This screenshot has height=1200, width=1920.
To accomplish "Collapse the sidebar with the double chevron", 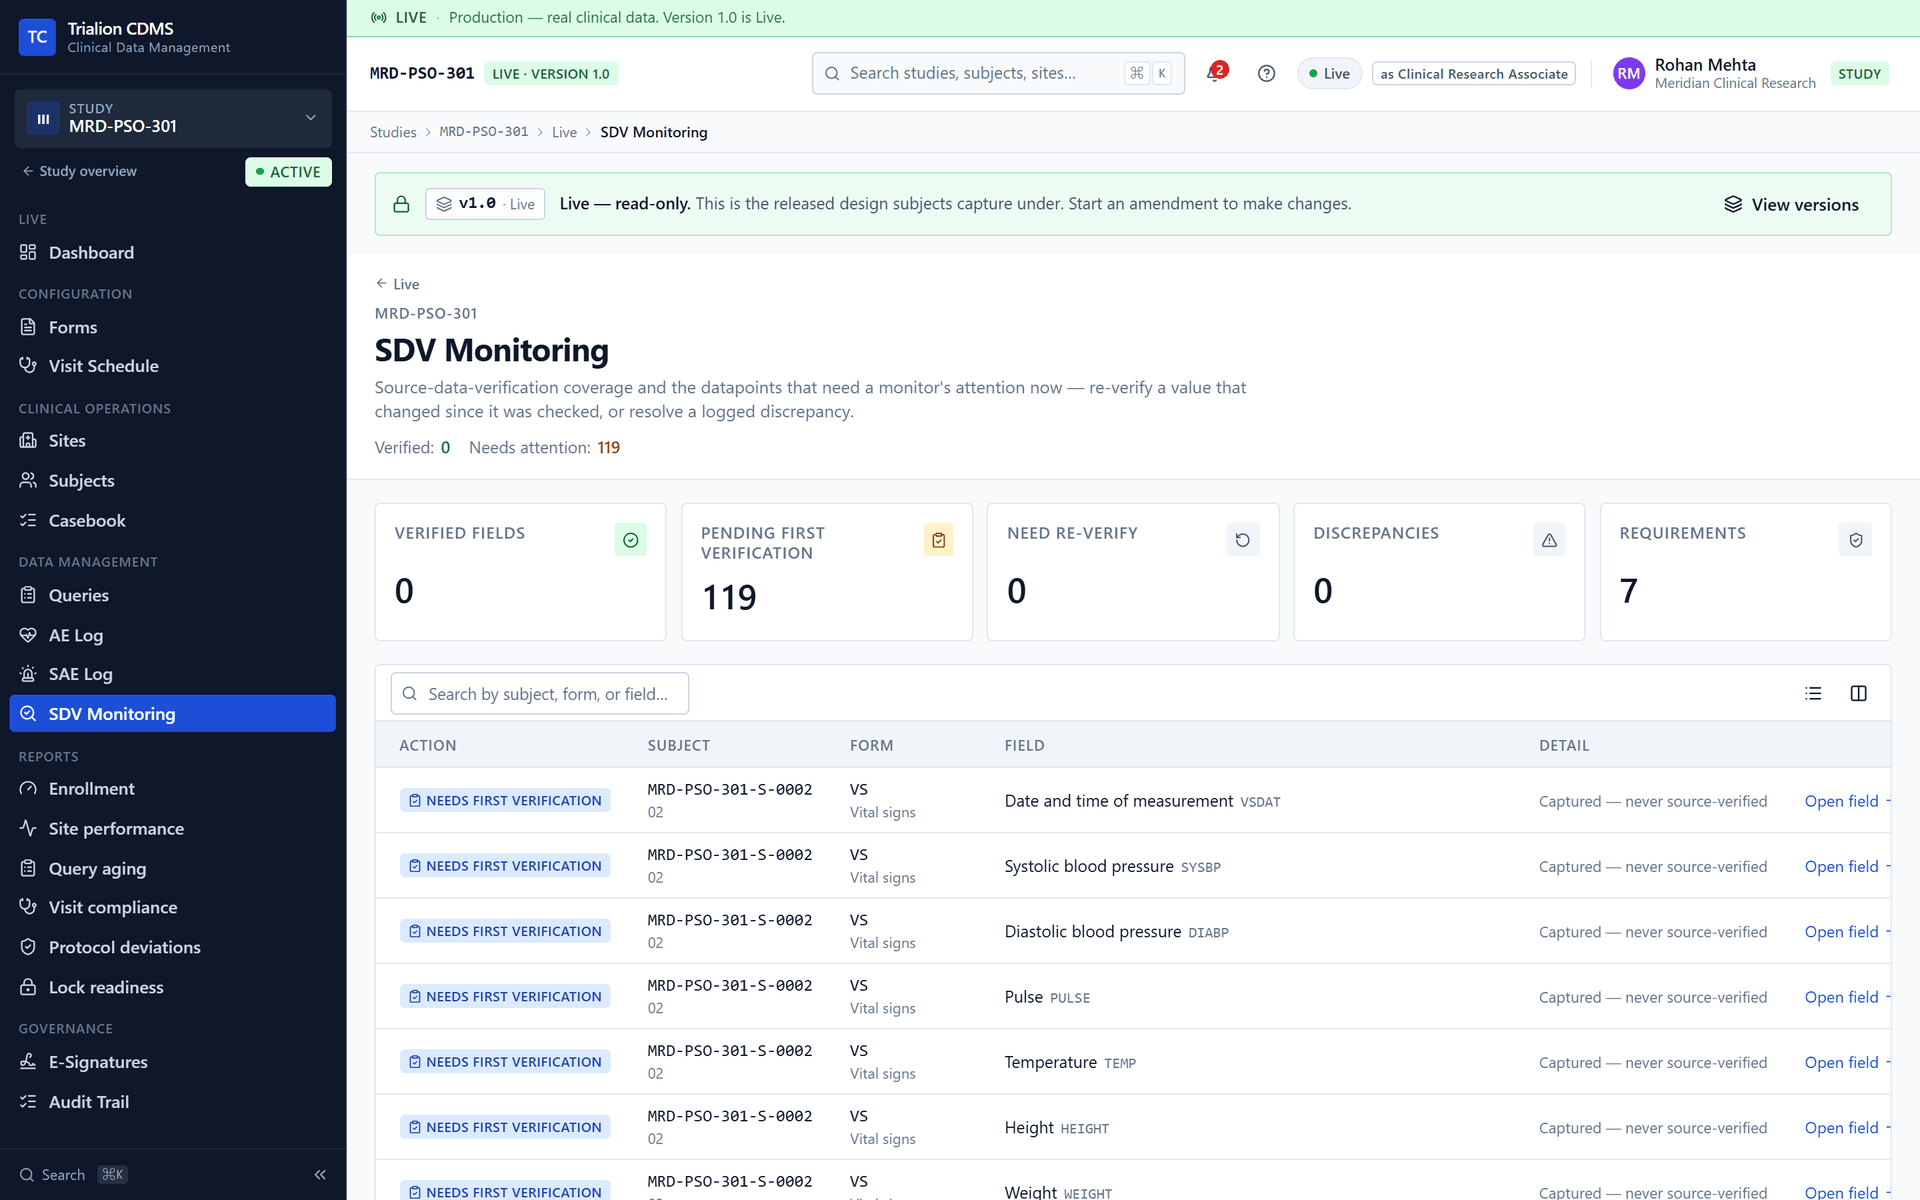I will click(320, 1175).
